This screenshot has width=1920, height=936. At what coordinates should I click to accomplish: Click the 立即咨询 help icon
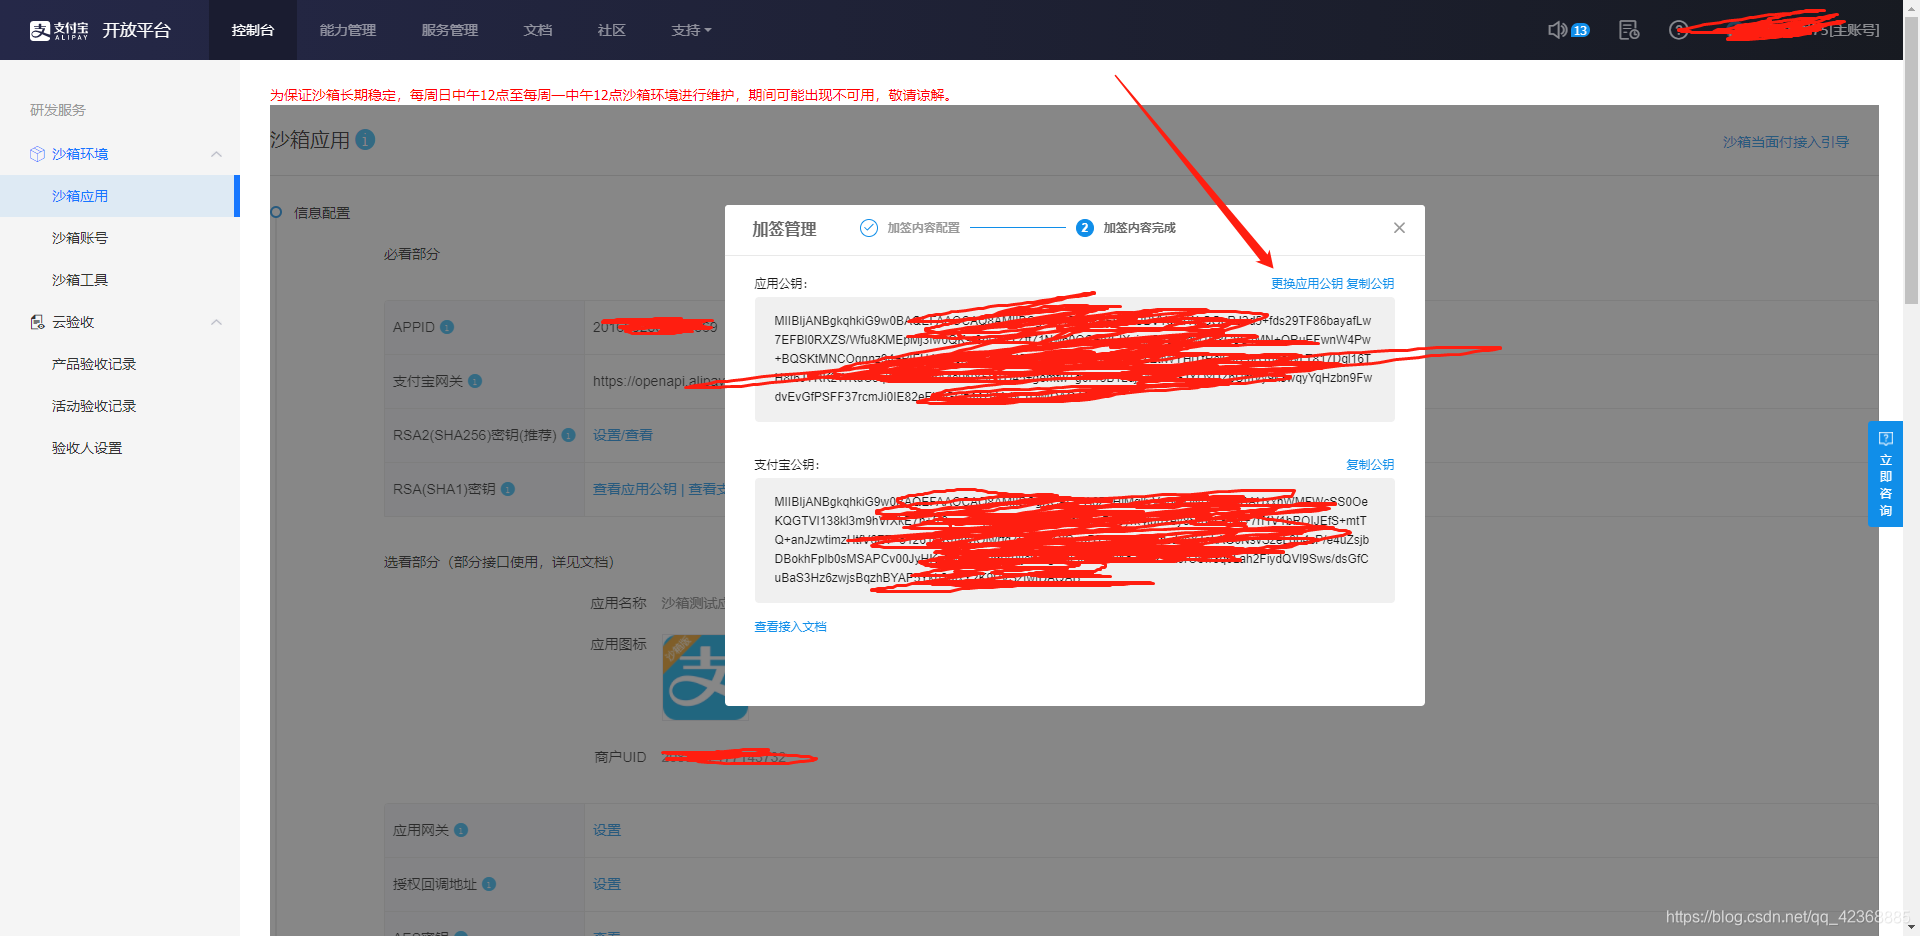click(x=1885, y=439)
